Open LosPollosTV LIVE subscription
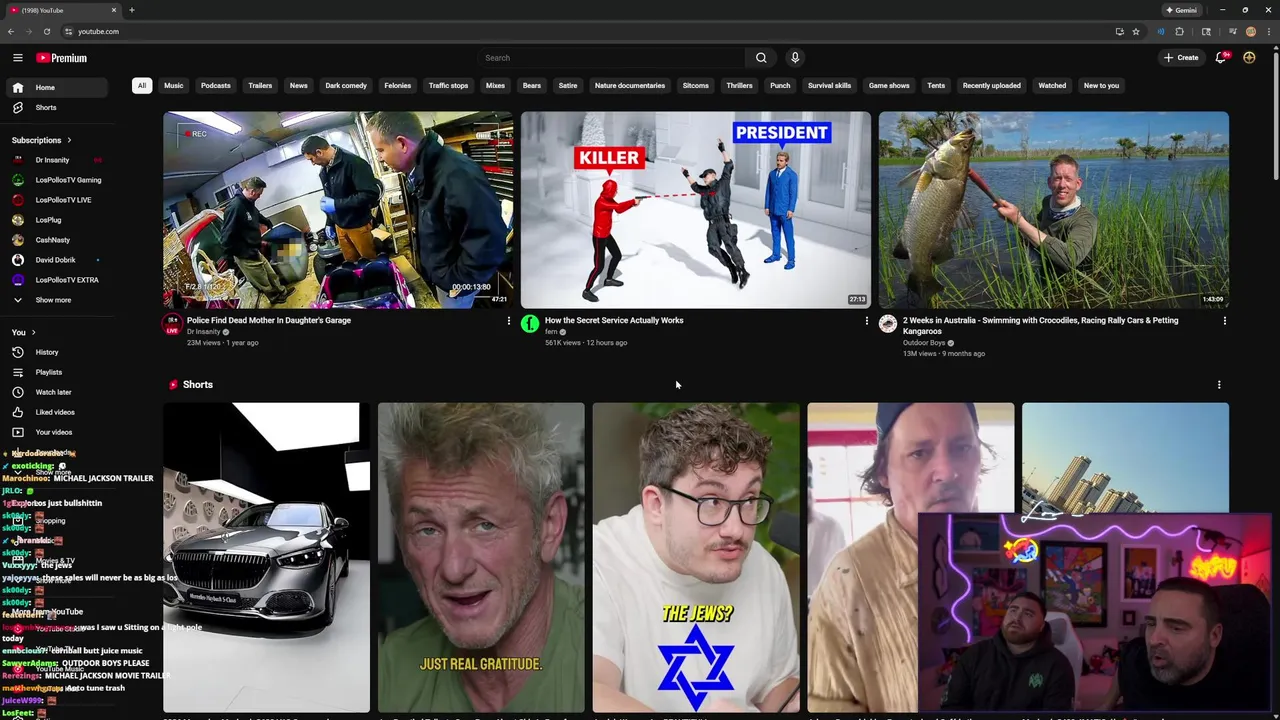1280x720 pixels. pyautogui.click(x=58, y=200)
